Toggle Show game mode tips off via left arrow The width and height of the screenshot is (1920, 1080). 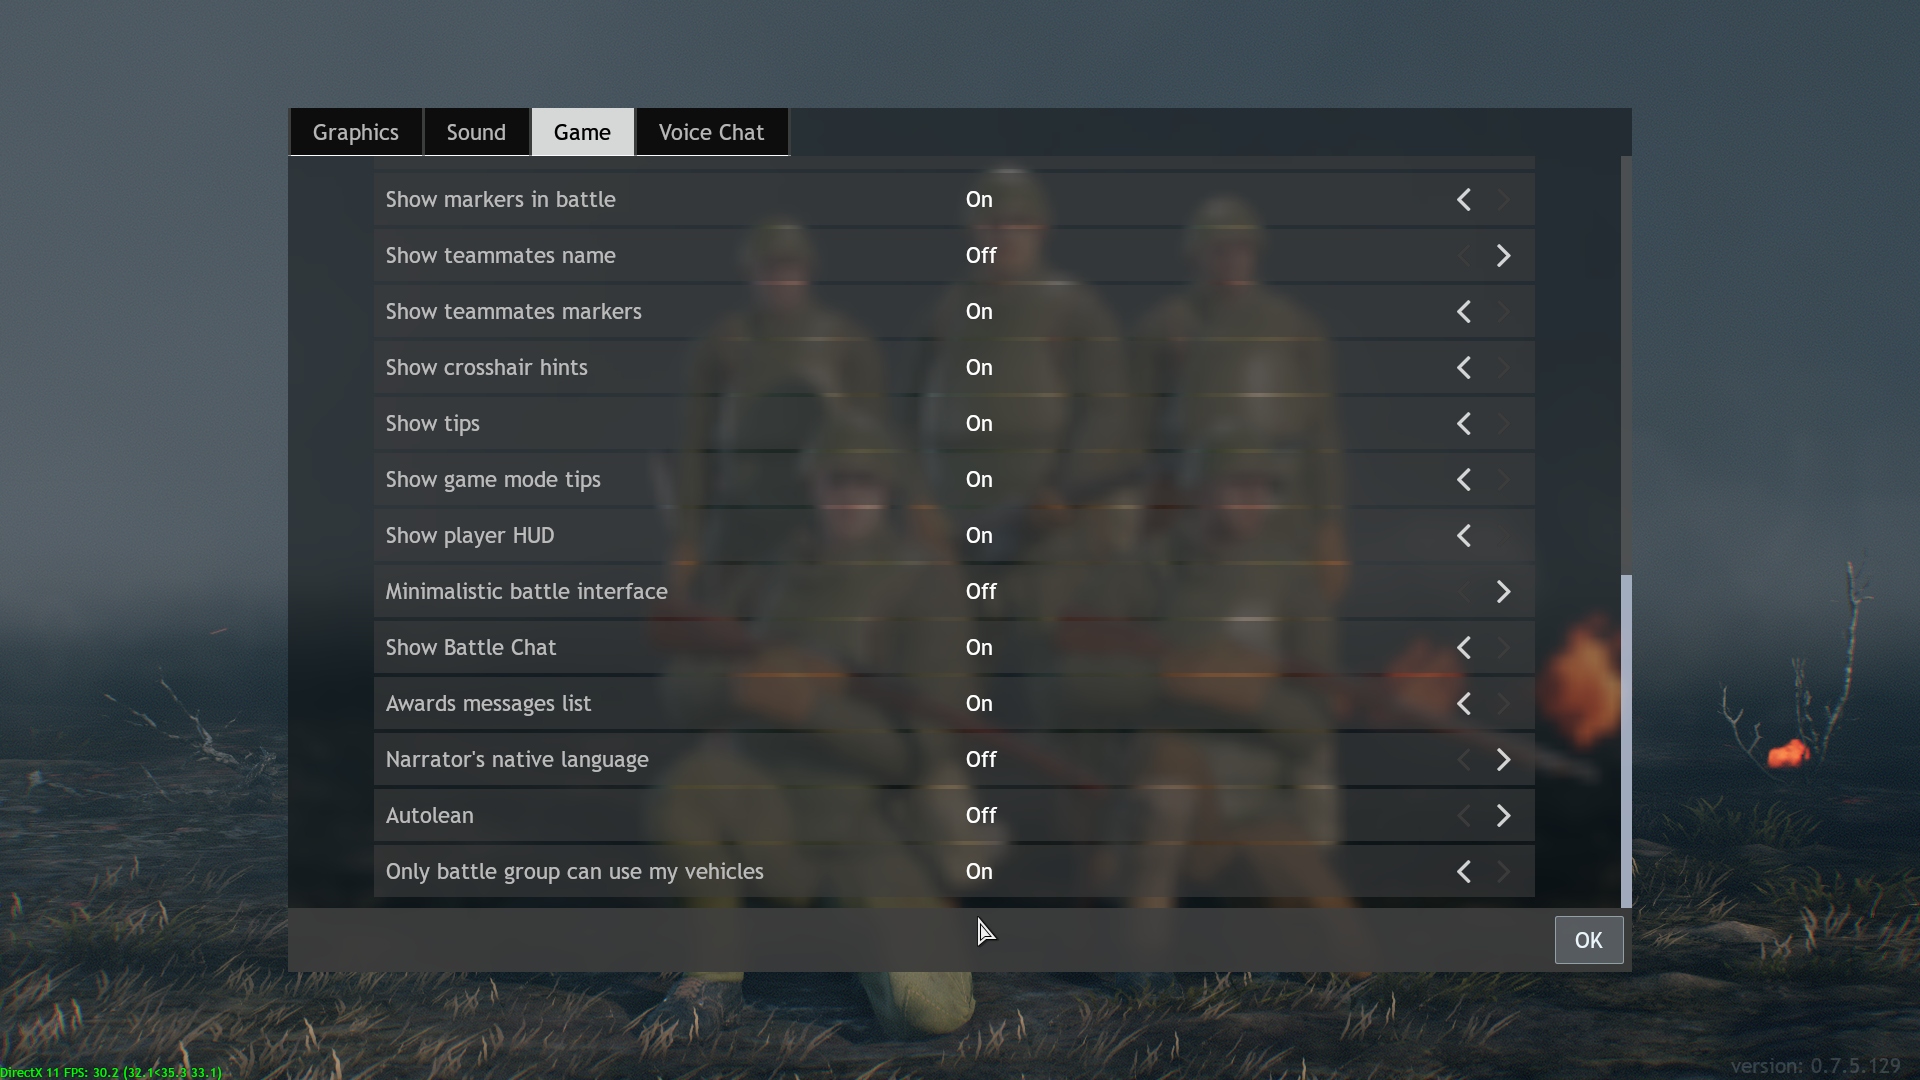coord(1463,480)
